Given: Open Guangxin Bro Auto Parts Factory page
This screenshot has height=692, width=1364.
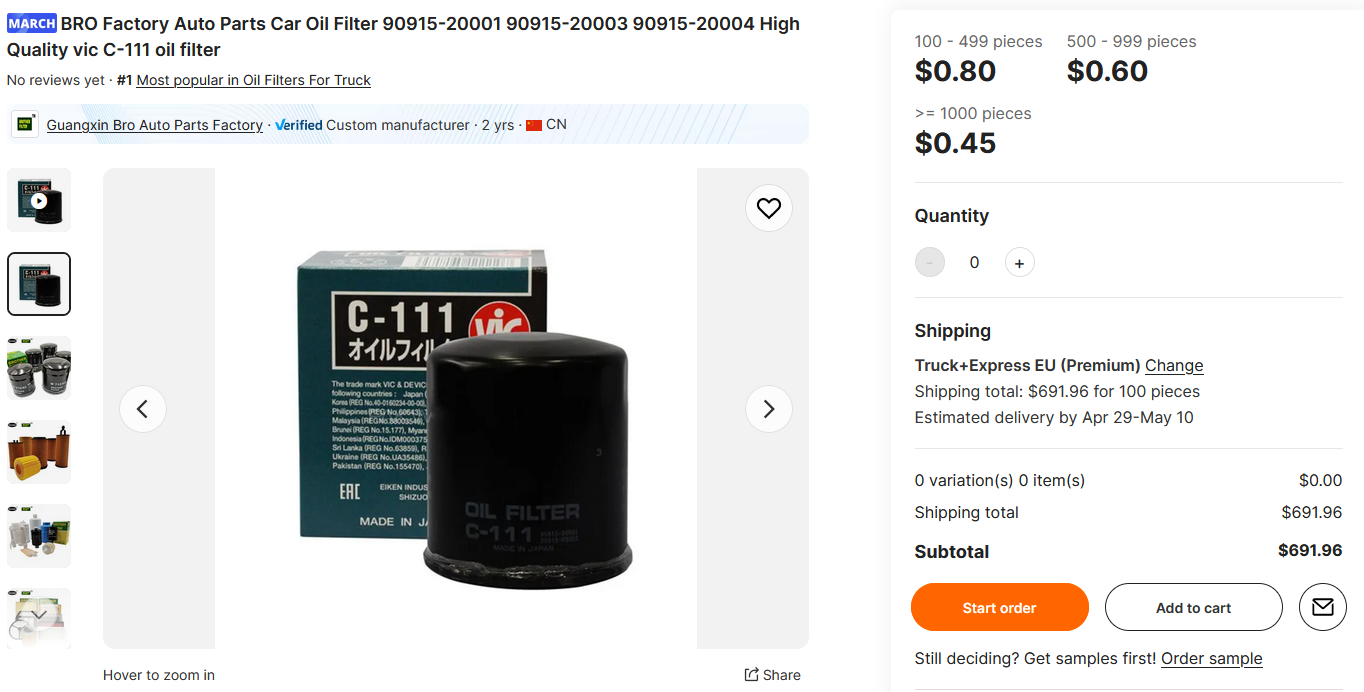Looking at the screenshot, I should [155, 125].
